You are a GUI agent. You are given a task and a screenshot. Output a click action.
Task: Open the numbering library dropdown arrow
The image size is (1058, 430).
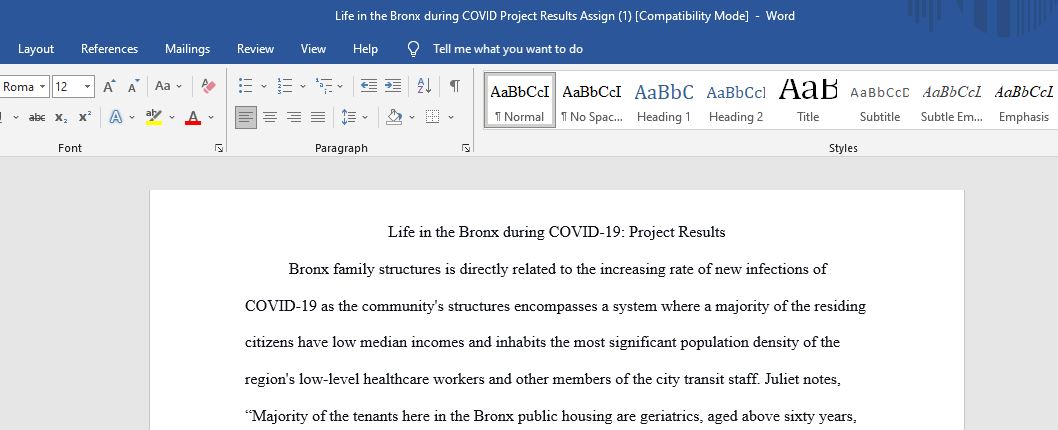point(302,86)
